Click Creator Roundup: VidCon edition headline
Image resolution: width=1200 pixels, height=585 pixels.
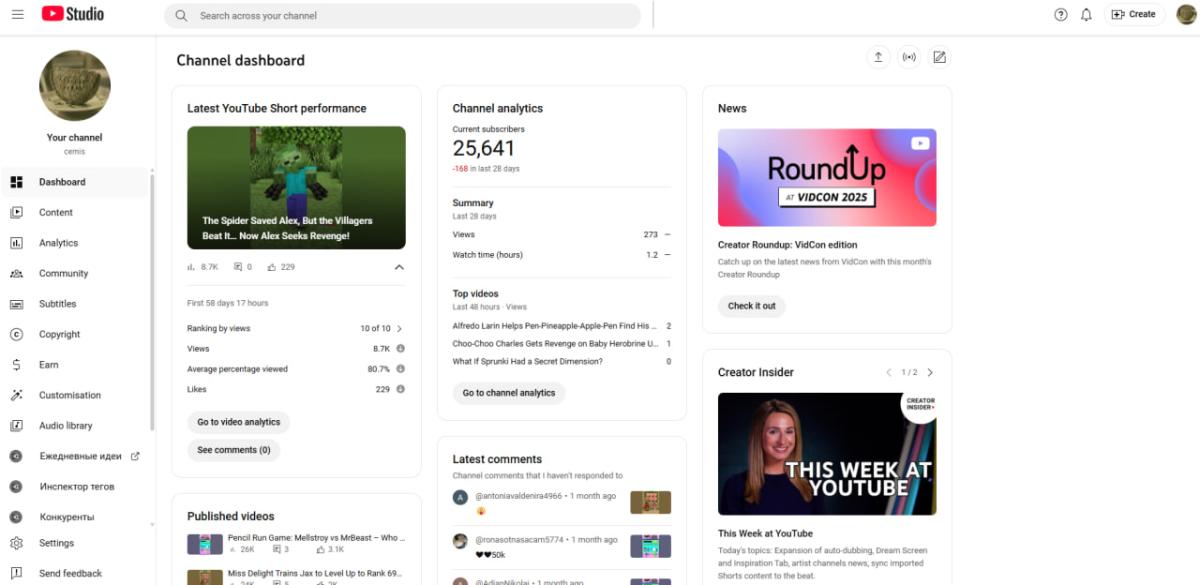(x=788, y=245)
